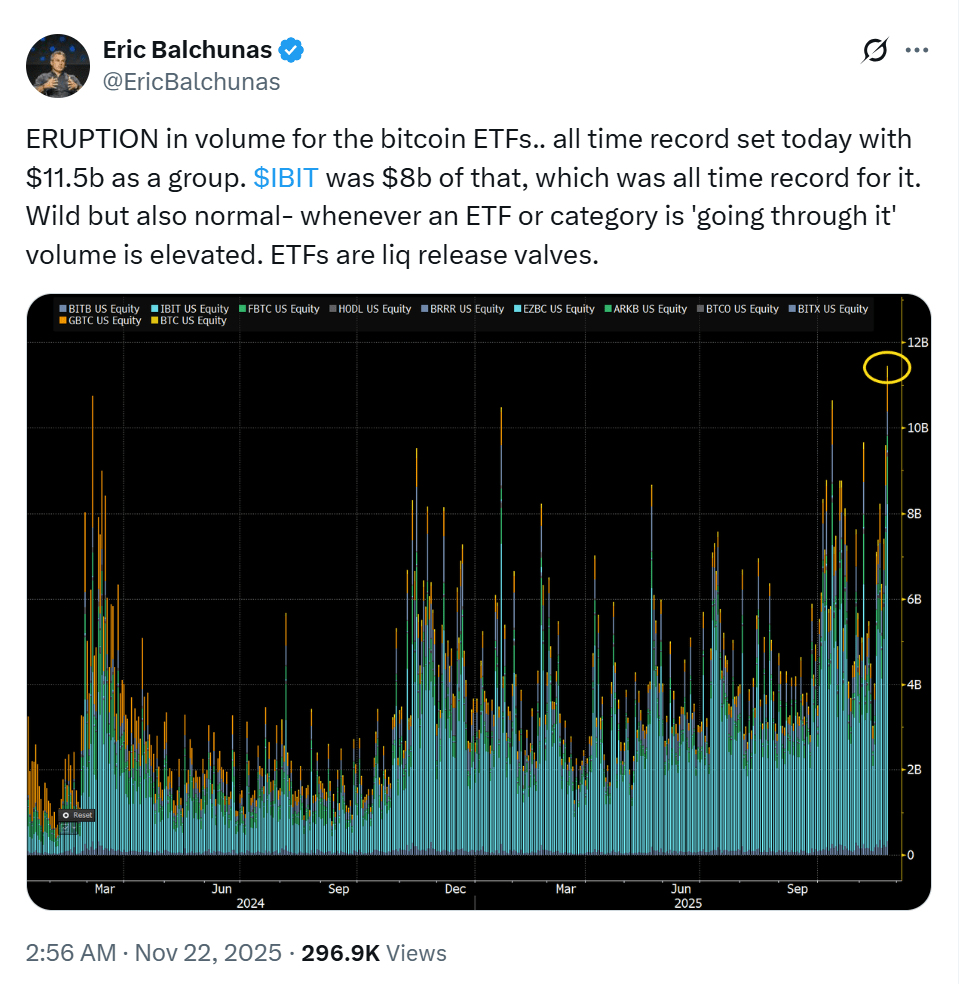
Task: Toggle ARKB US Equity legend entry
Action: (x=646, y=309)
